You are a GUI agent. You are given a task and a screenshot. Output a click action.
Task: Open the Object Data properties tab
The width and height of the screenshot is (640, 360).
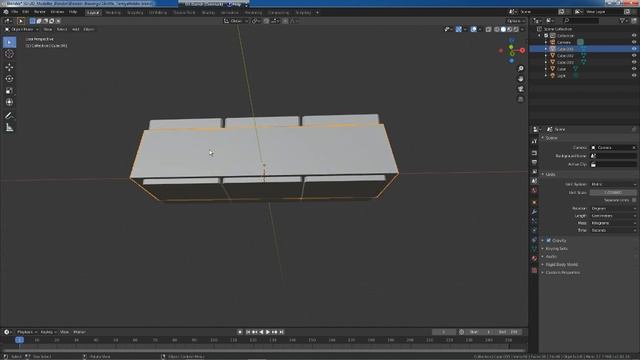pyautogui.click(x=534, y=249)
